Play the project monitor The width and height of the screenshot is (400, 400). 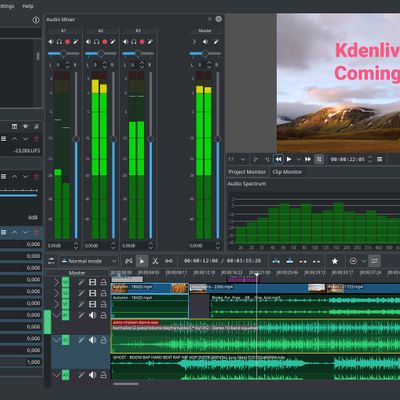[x=289, y=159]
